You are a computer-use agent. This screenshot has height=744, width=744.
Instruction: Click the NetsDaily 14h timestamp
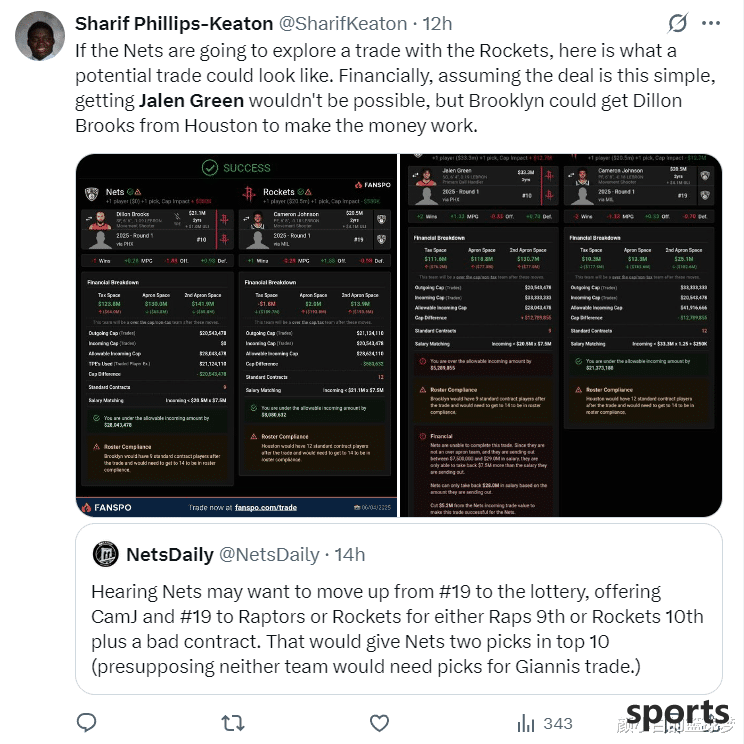(350, 554)
